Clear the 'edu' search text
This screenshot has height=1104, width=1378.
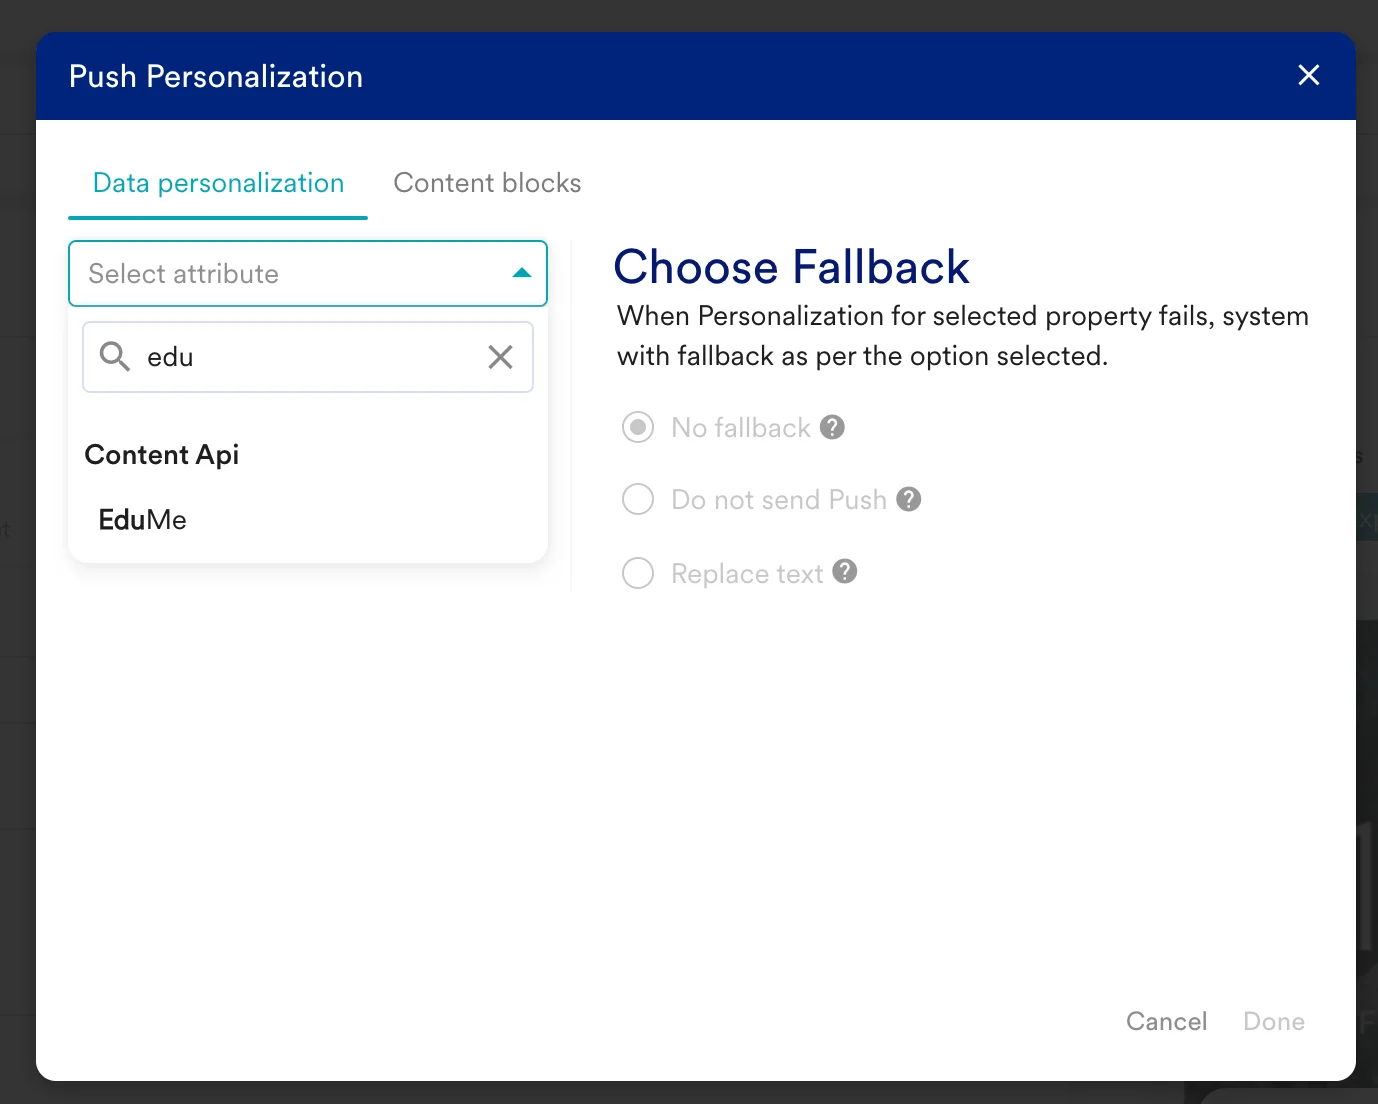coord(500,357)
